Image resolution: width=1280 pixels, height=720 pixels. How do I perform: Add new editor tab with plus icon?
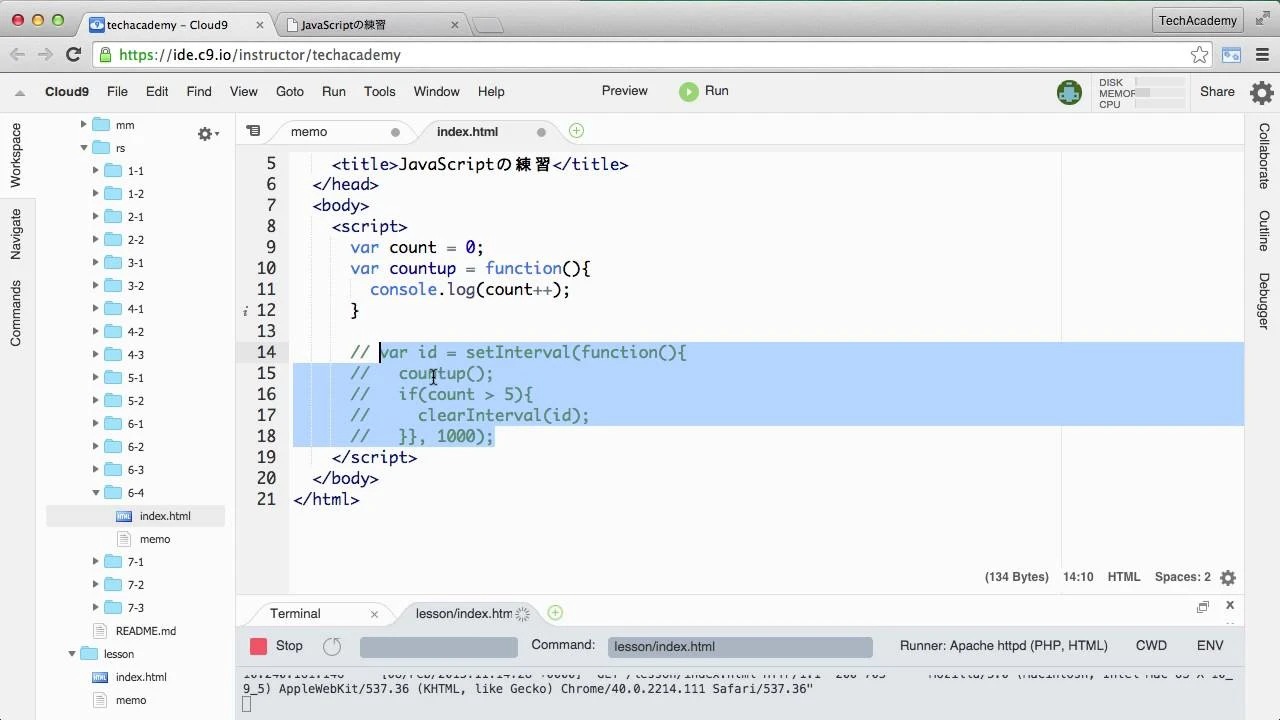pyautogui.click(x=576, y=131)
